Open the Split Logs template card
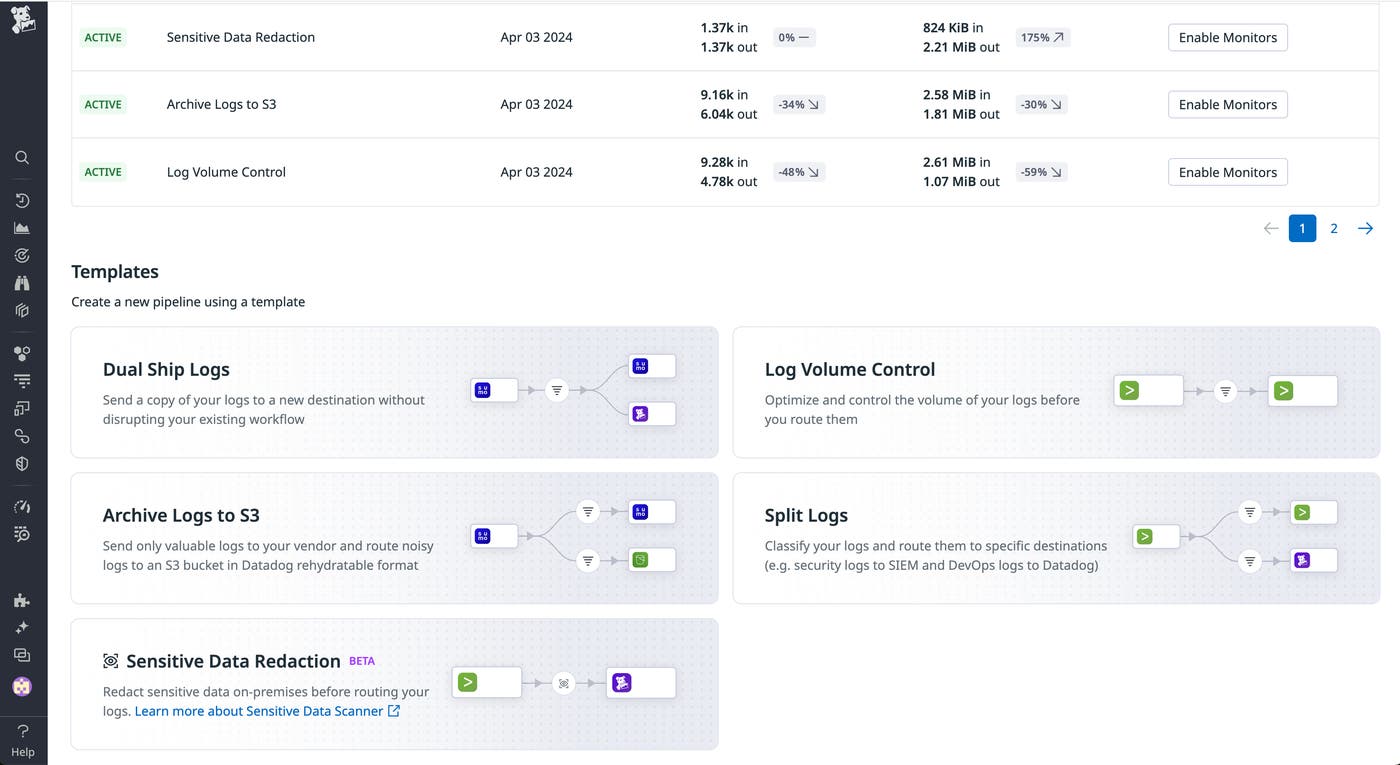Viewport: 1400px width, 765px height. click(x=1056, y=538)
